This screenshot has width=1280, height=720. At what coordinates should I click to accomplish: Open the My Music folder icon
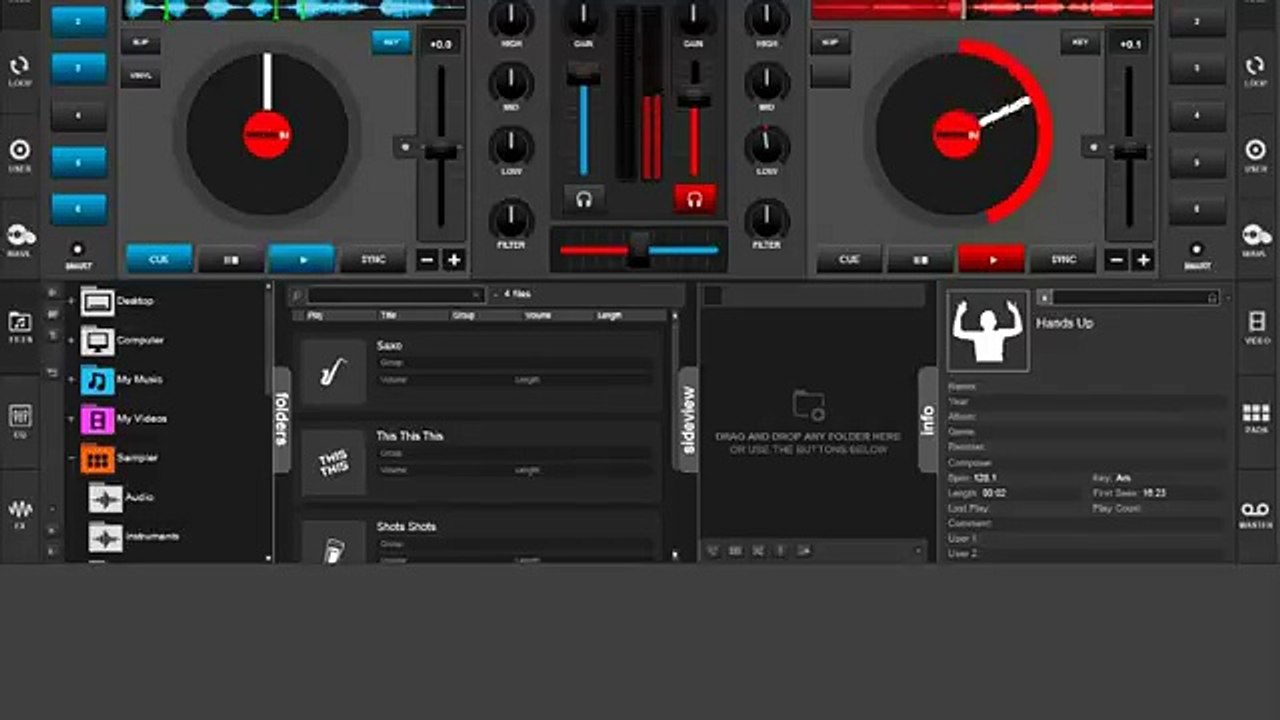pyautogui.click(x=98, y=380)
